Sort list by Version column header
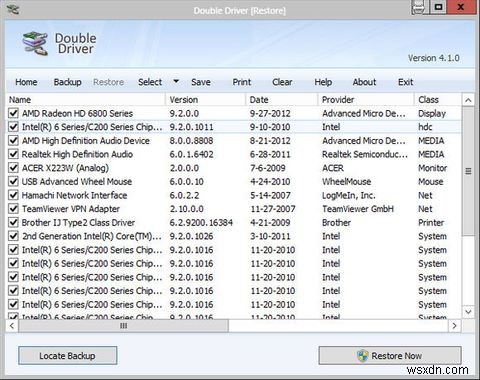Viewport: 480px width, 380px height. 206,100
